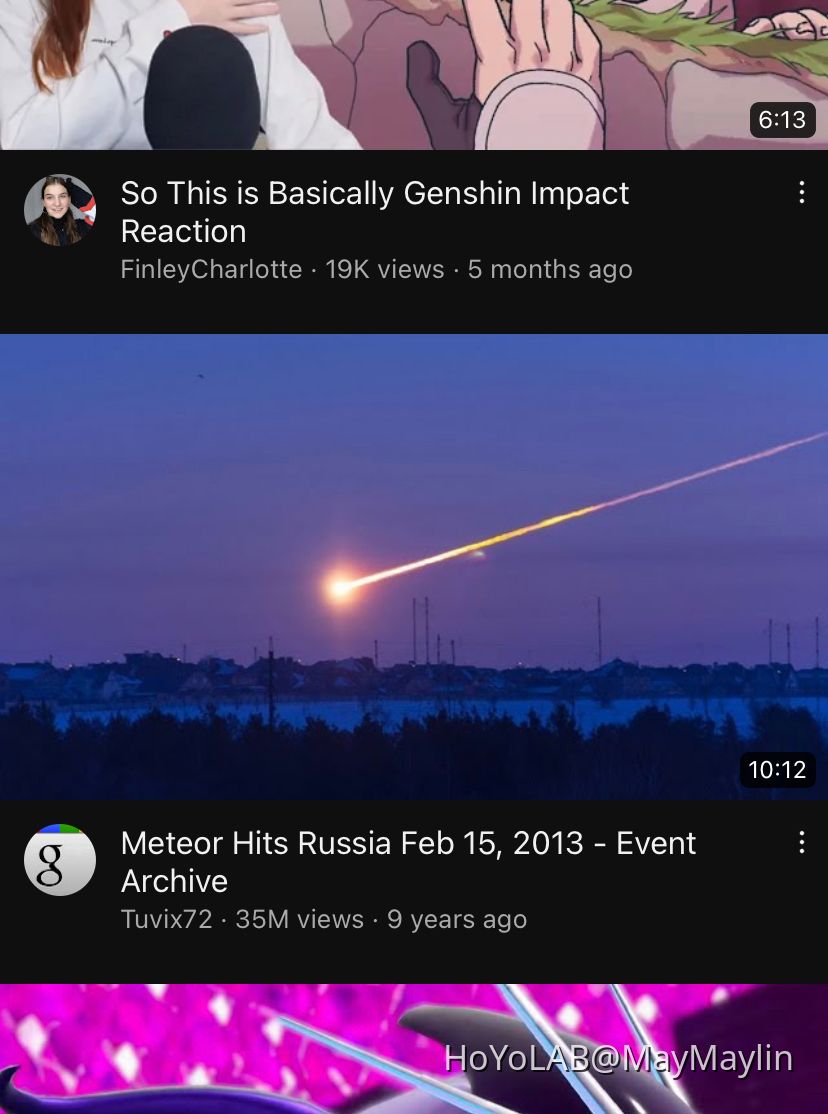Click the three-dot menu on Meteor Hits Russia video
This screenshot has width=828, height=1114.
[x=801, y=843]
